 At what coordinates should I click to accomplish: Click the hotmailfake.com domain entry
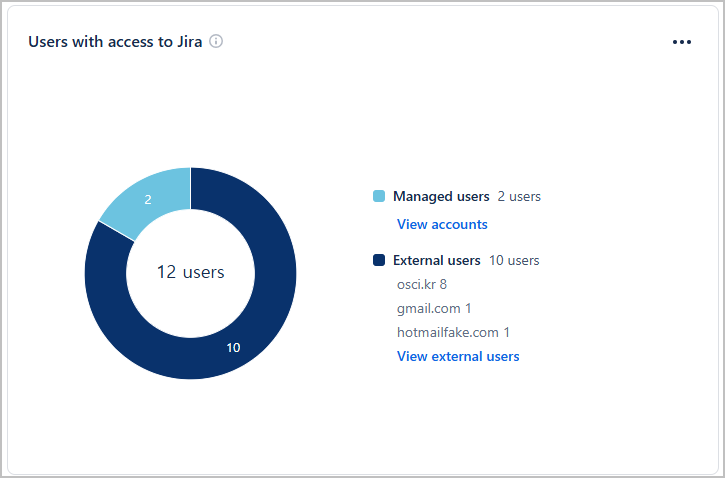pyautogui.click(x=448, y=332)
